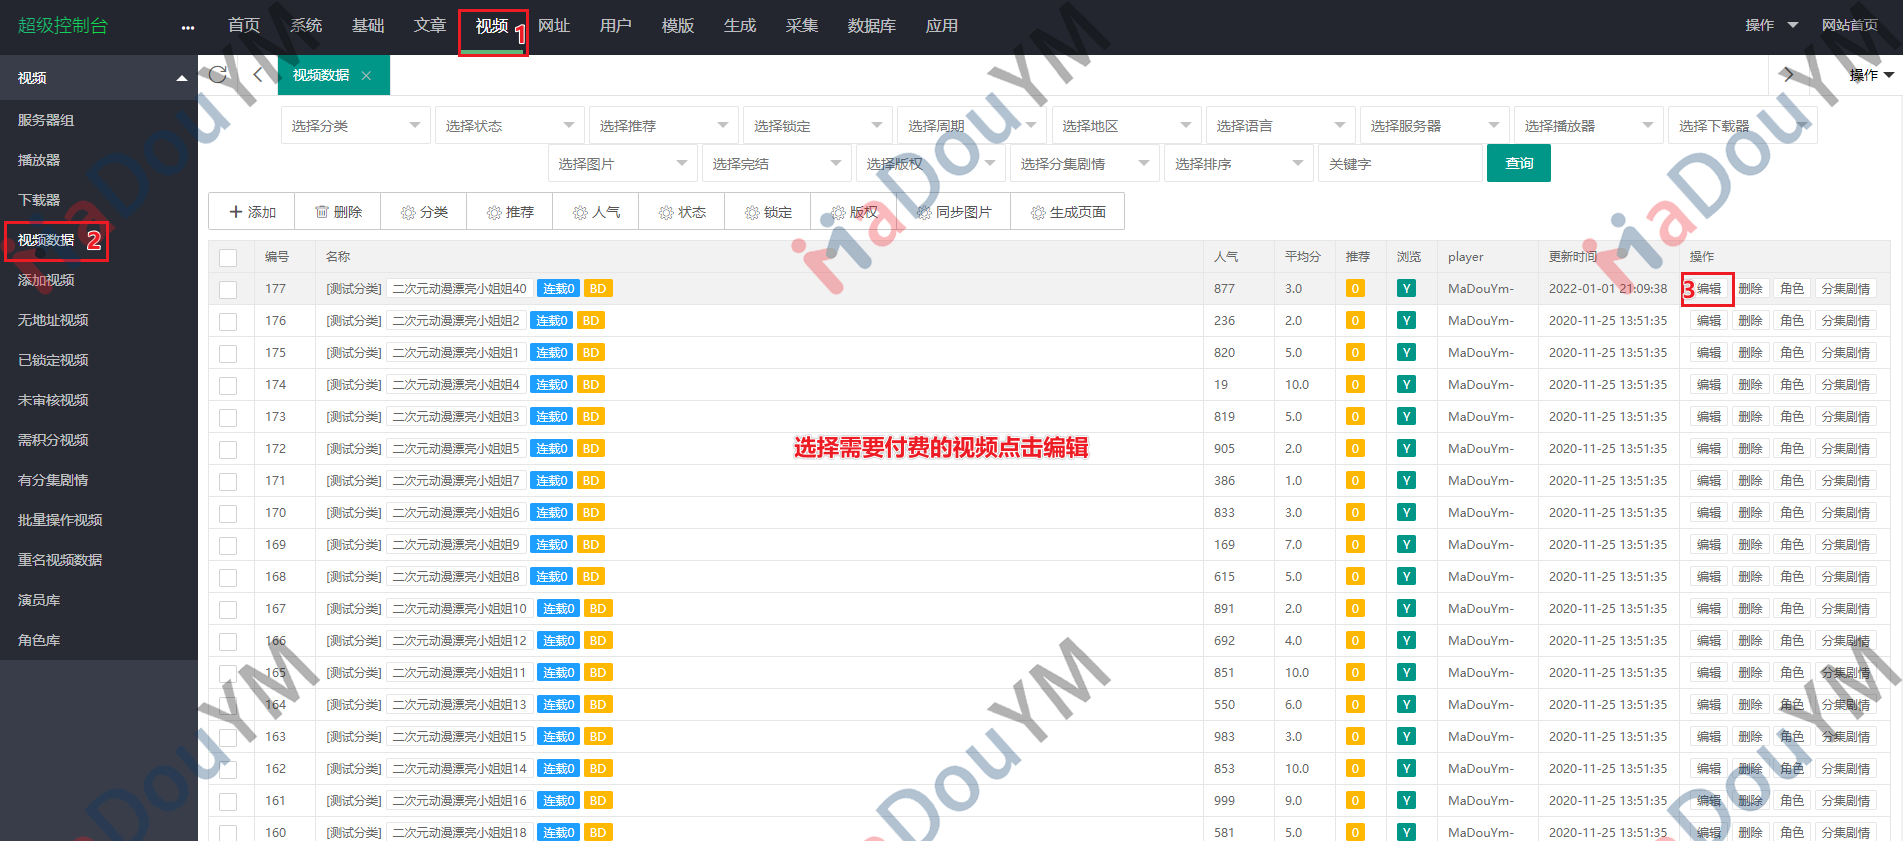The width and height of the screenshot is (1903, 841).
Task: Check the checkbox for row 174
Action: (228, 386)
